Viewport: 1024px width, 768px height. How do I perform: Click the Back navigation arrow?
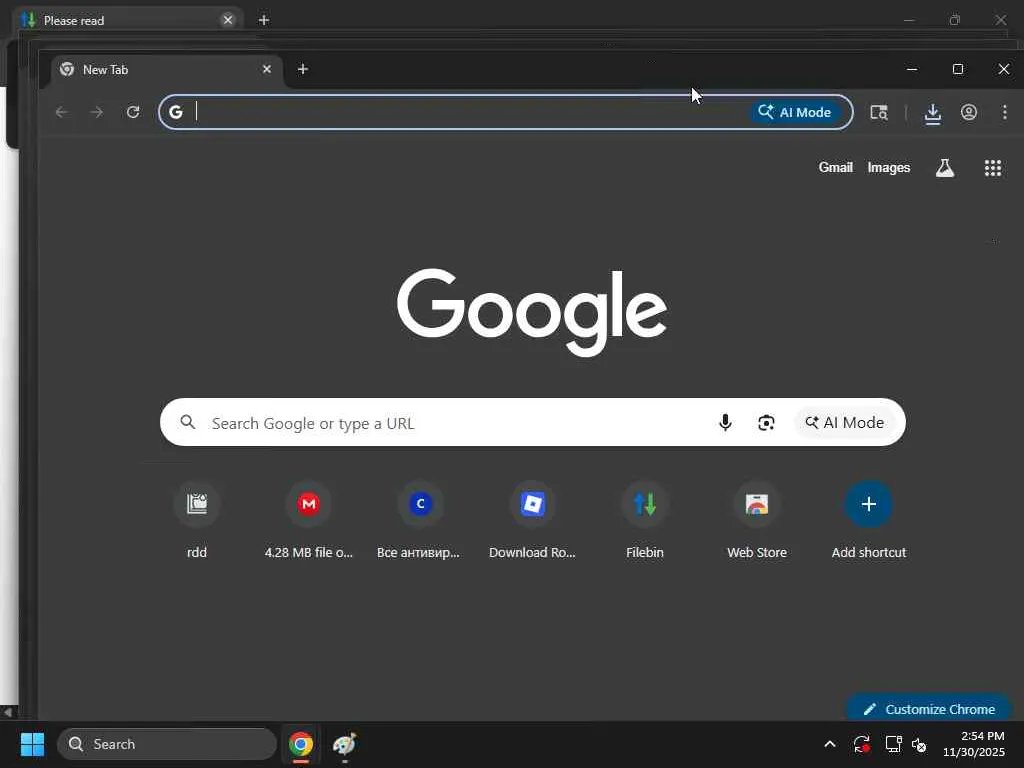[x=61, y=112]
